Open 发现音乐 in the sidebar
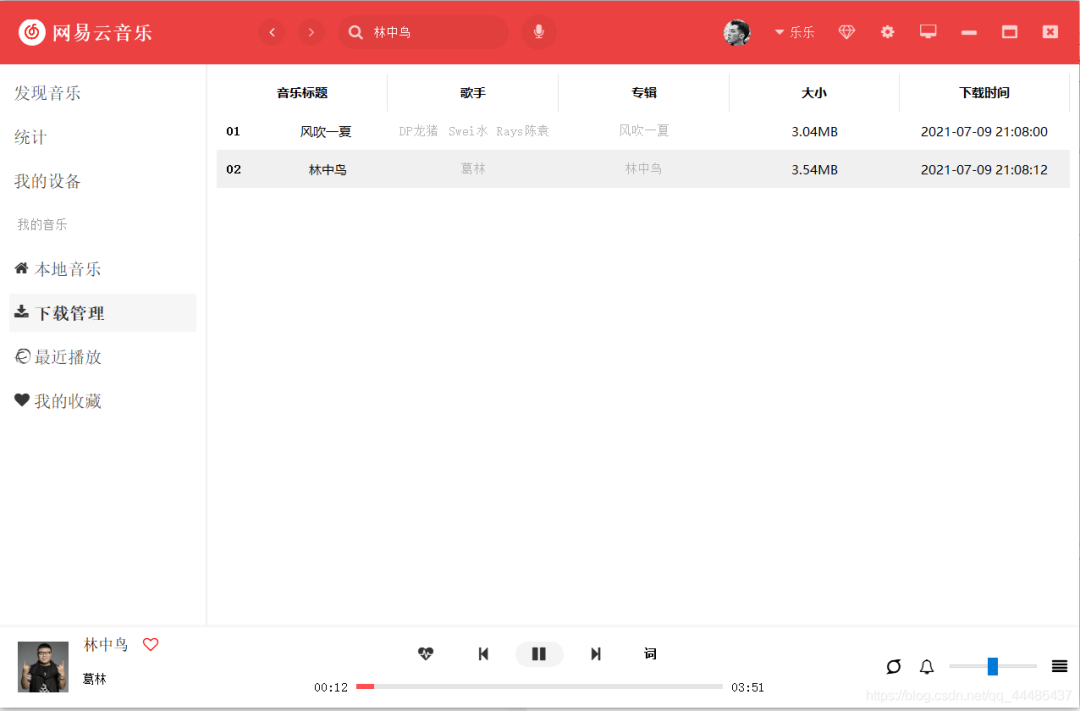The width and height of the screenshot is (1080, 711). 48,93
